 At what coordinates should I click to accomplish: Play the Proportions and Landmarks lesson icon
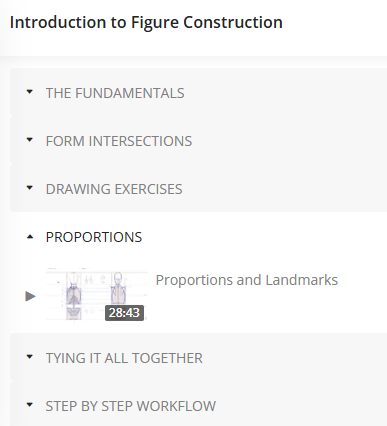pyautogui.click(x=30, y=296)
